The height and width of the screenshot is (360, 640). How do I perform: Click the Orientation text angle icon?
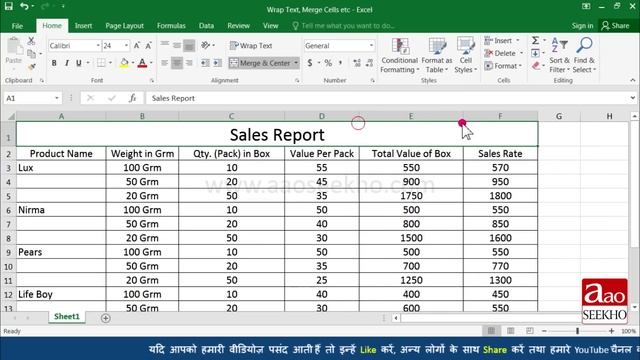tap(205, 45)
